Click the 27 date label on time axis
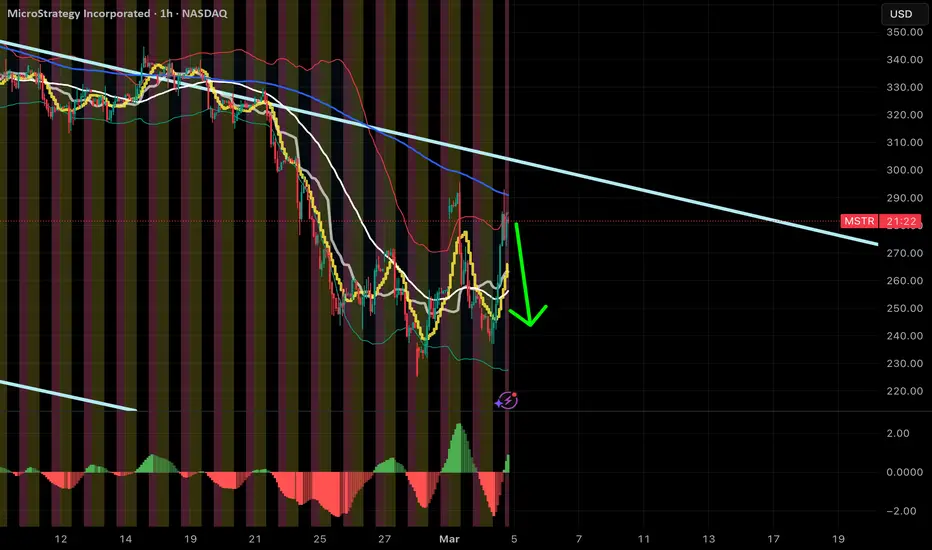Viewport: 932px width, 550px height. [x=385, y=539]
